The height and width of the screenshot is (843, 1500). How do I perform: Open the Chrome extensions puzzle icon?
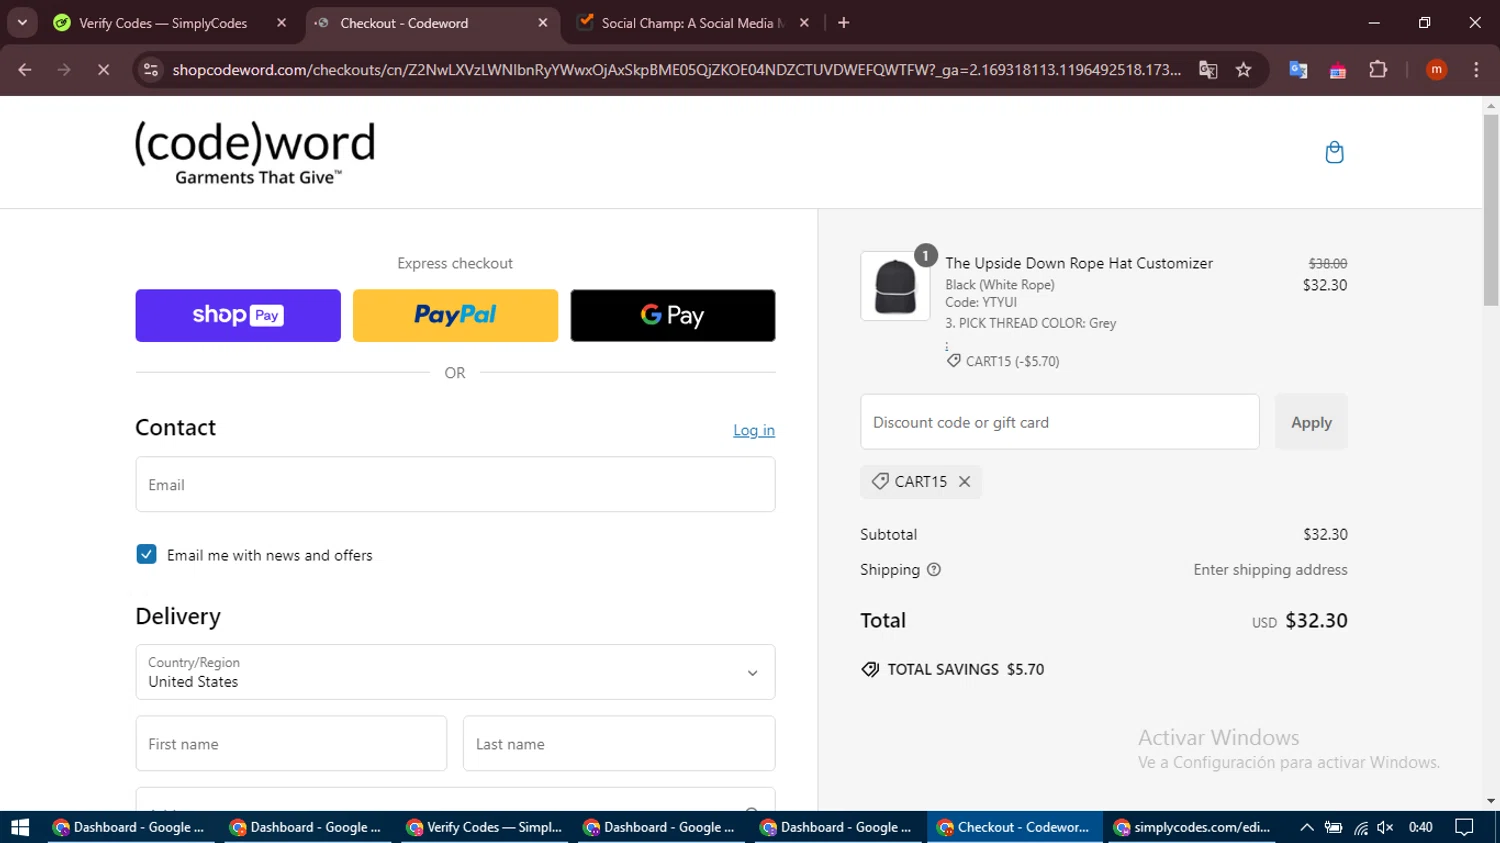[x=1378, y=70]
